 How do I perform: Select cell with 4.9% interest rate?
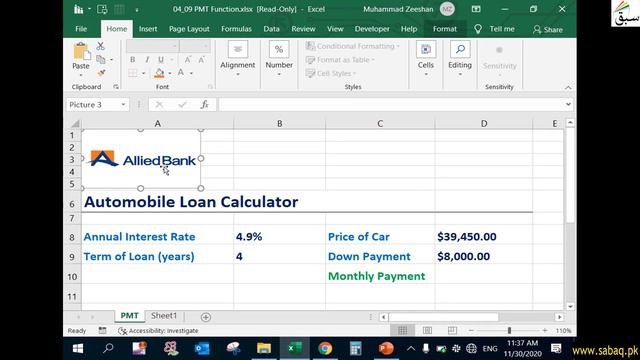(280, 237)
